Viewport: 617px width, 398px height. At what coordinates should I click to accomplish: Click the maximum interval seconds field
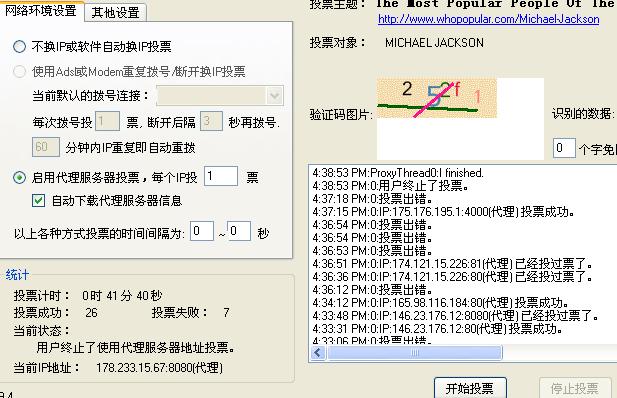tap(239, 231)
